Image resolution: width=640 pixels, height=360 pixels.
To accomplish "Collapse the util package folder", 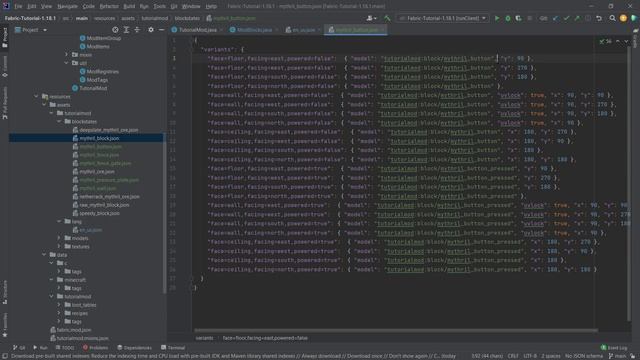I will (66, 63).
